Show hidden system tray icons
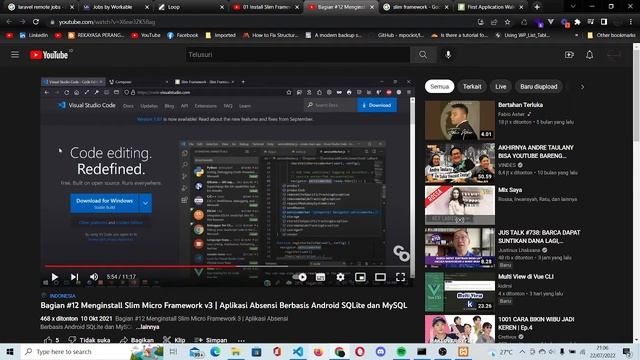The image size is (640, 360). (x=522, y=351)
